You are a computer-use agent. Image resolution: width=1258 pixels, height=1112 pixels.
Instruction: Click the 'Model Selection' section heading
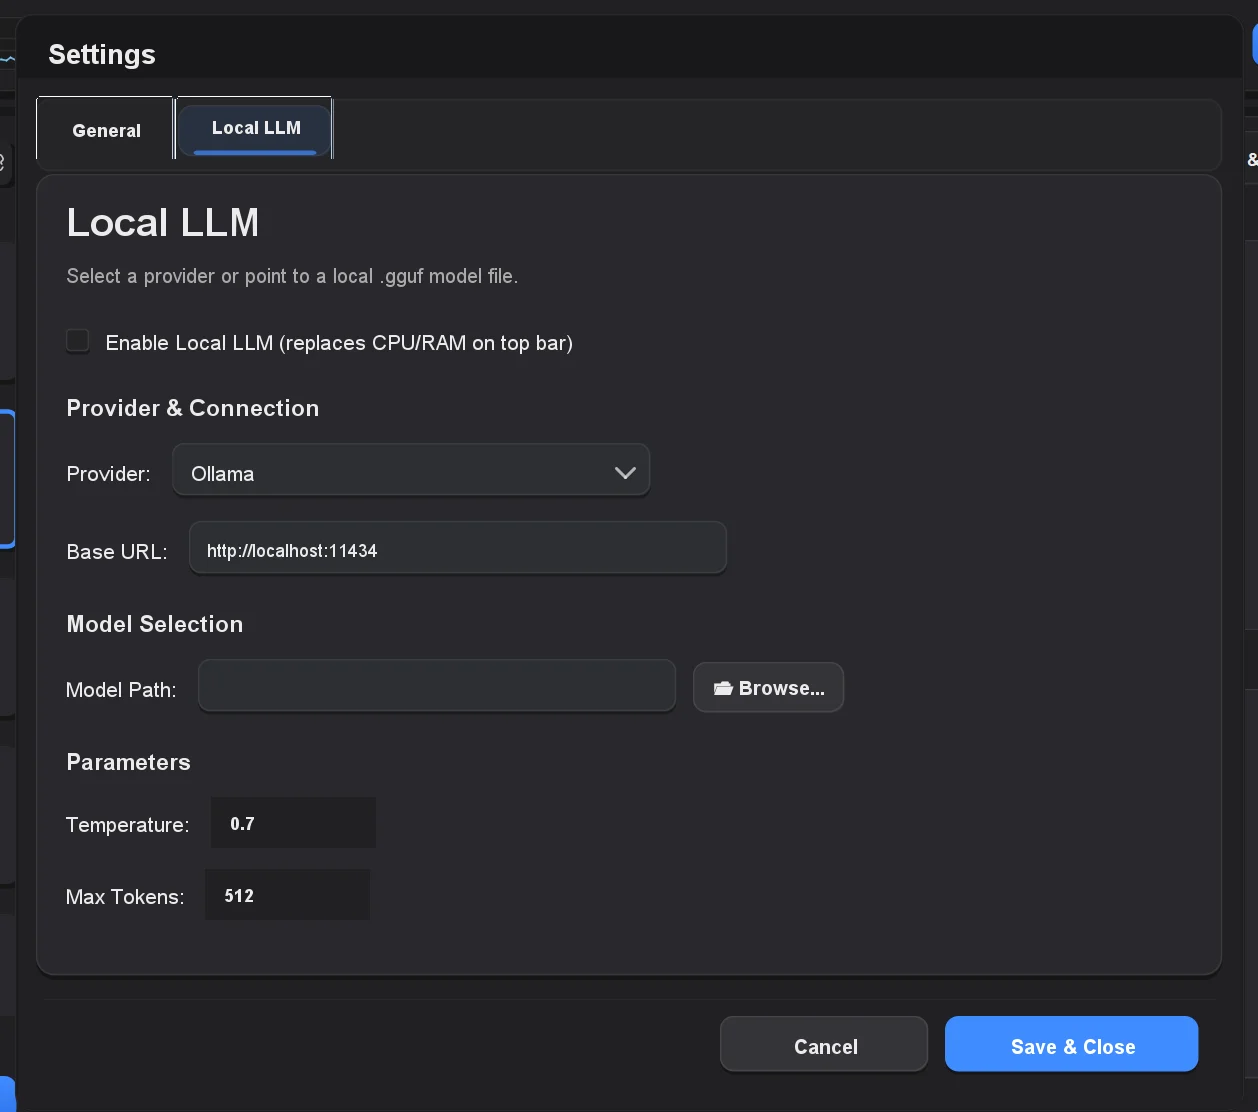(155, 624)
